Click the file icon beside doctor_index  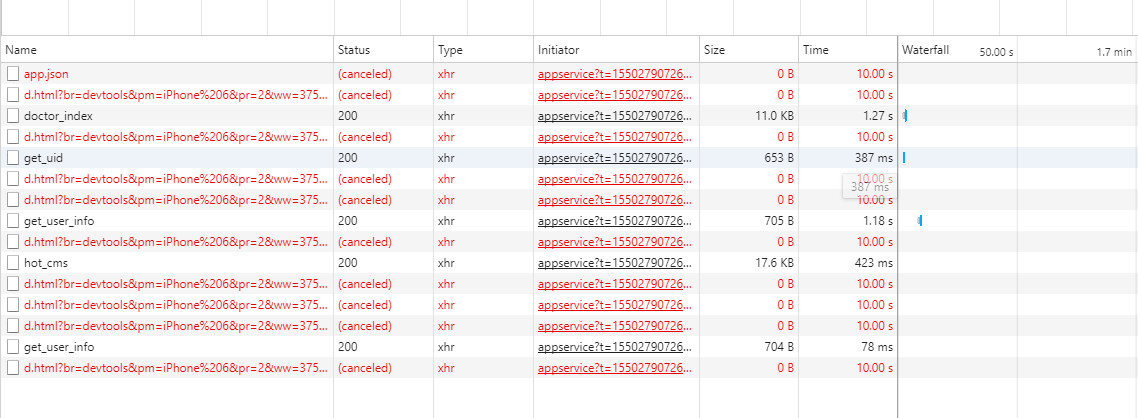click(13, 116)
